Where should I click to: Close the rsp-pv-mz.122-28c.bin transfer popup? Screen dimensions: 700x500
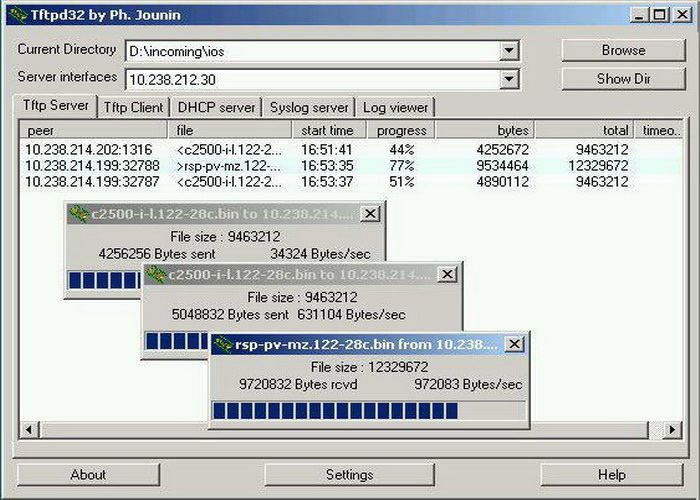pyautogui.click(x=514, y=345)
